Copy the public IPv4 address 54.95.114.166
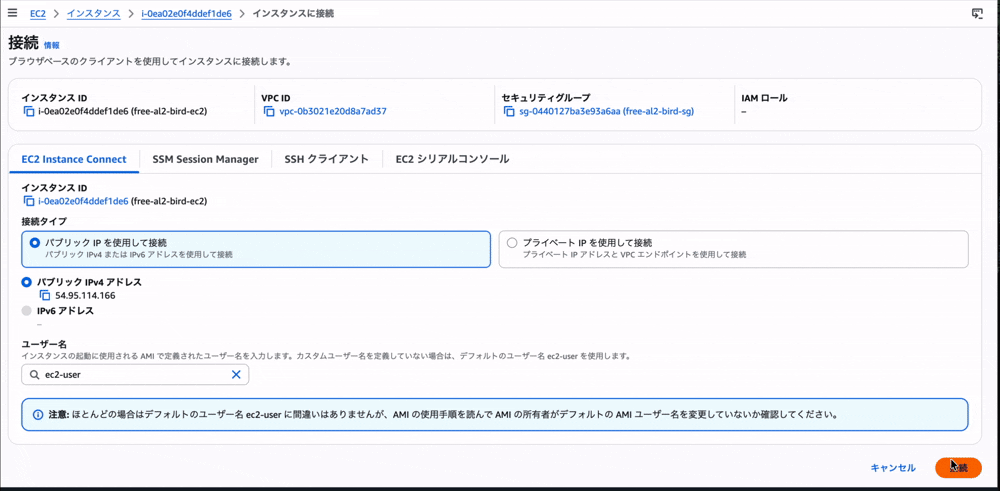This screenshot has height=491, width=1000. tap(45, 295)
